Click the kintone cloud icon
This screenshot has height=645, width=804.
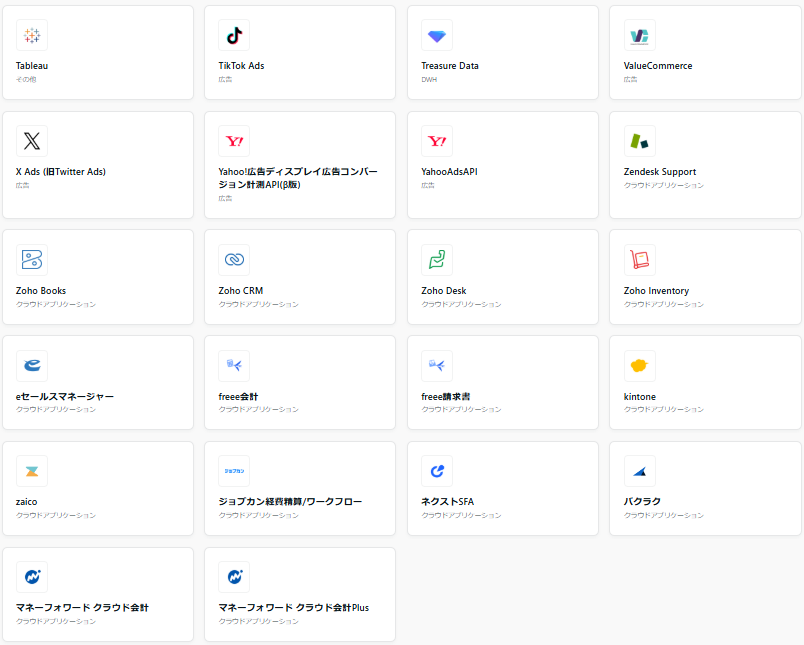639,366
